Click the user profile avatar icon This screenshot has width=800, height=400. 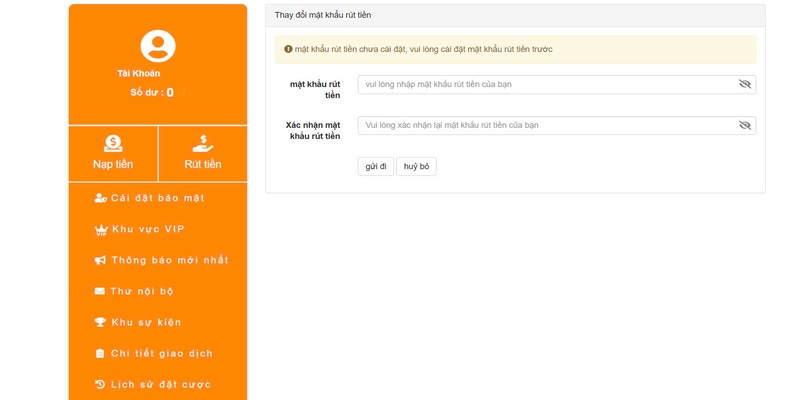coord(158,46)
